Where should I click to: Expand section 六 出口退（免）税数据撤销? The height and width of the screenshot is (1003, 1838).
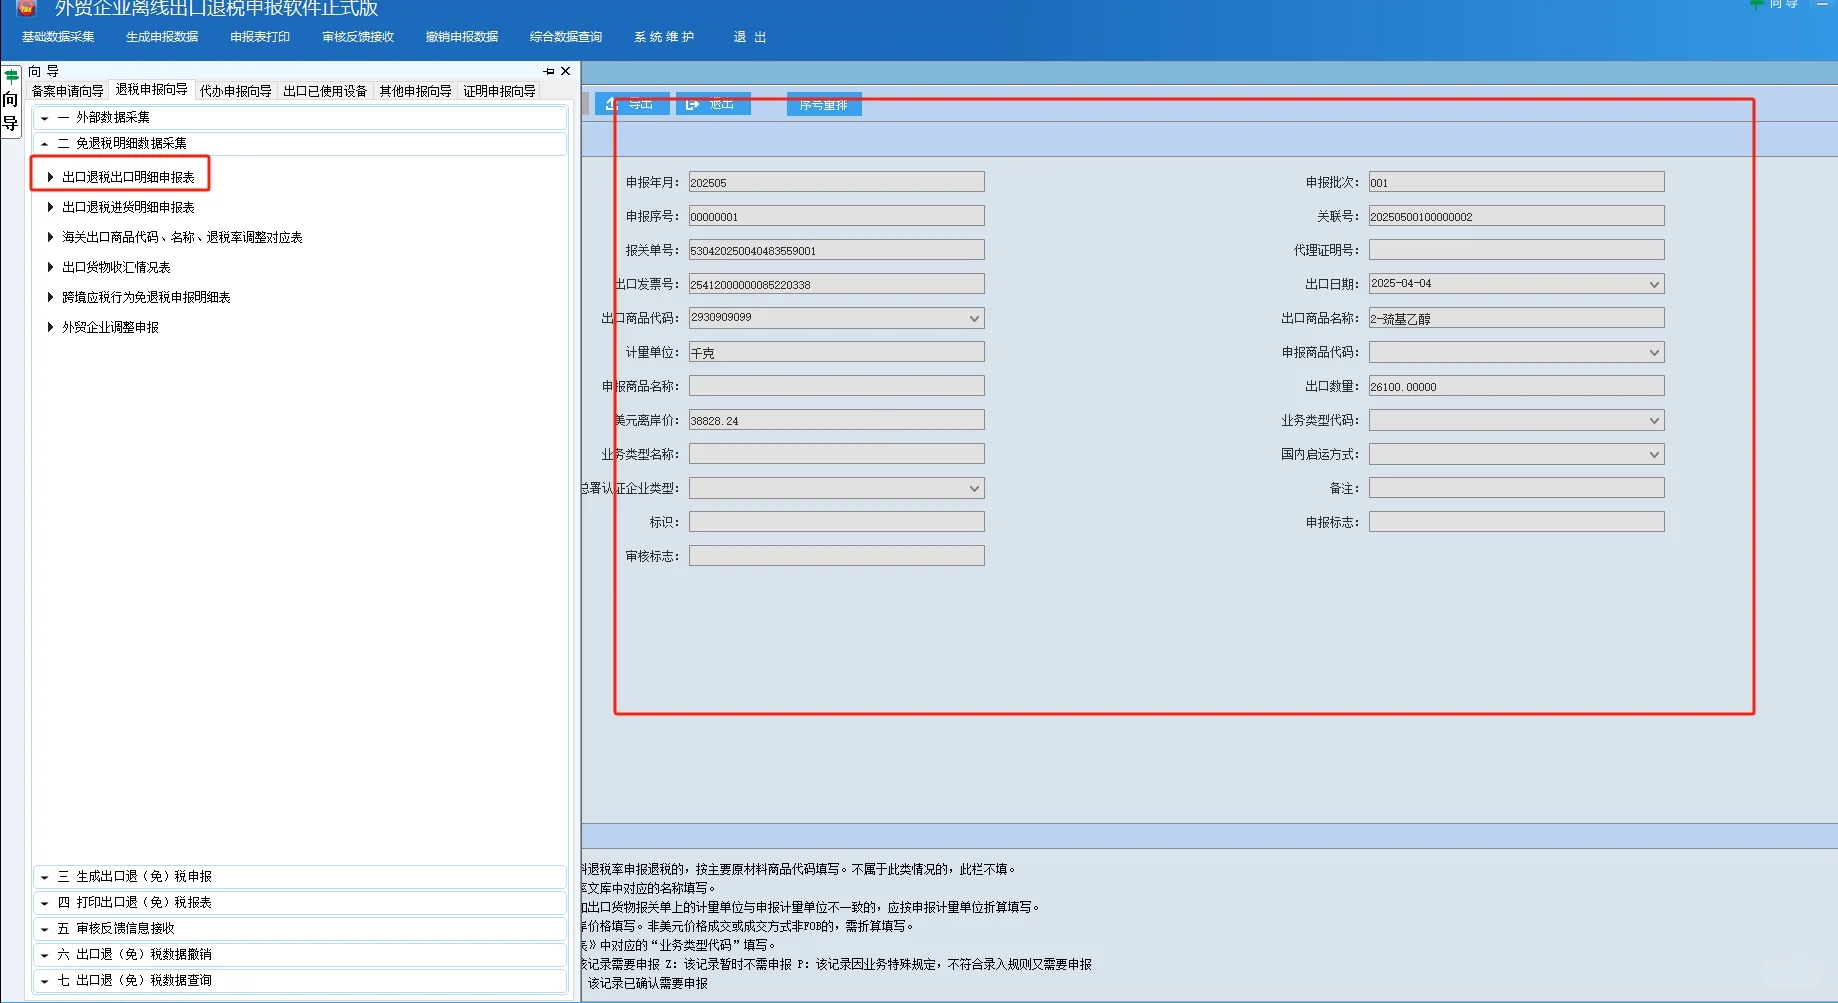[300, 955]
